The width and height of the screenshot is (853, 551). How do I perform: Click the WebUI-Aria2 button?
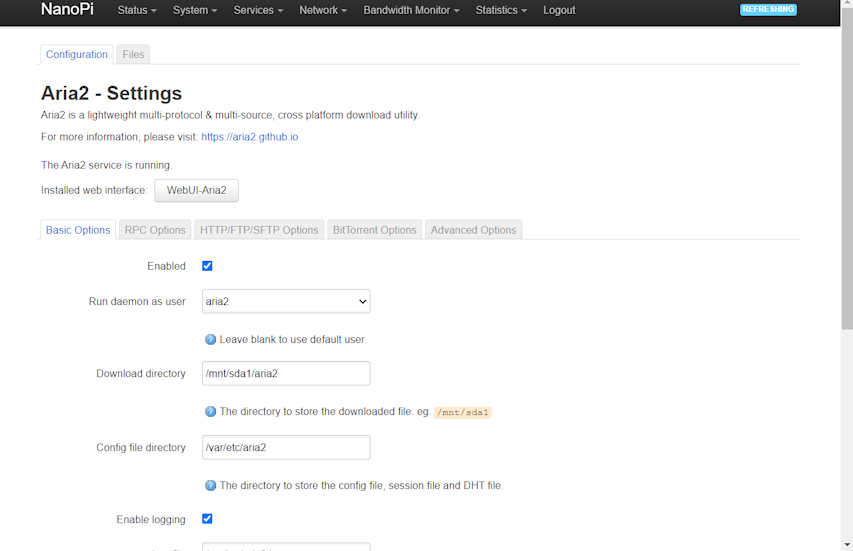[x=196, y=190]
